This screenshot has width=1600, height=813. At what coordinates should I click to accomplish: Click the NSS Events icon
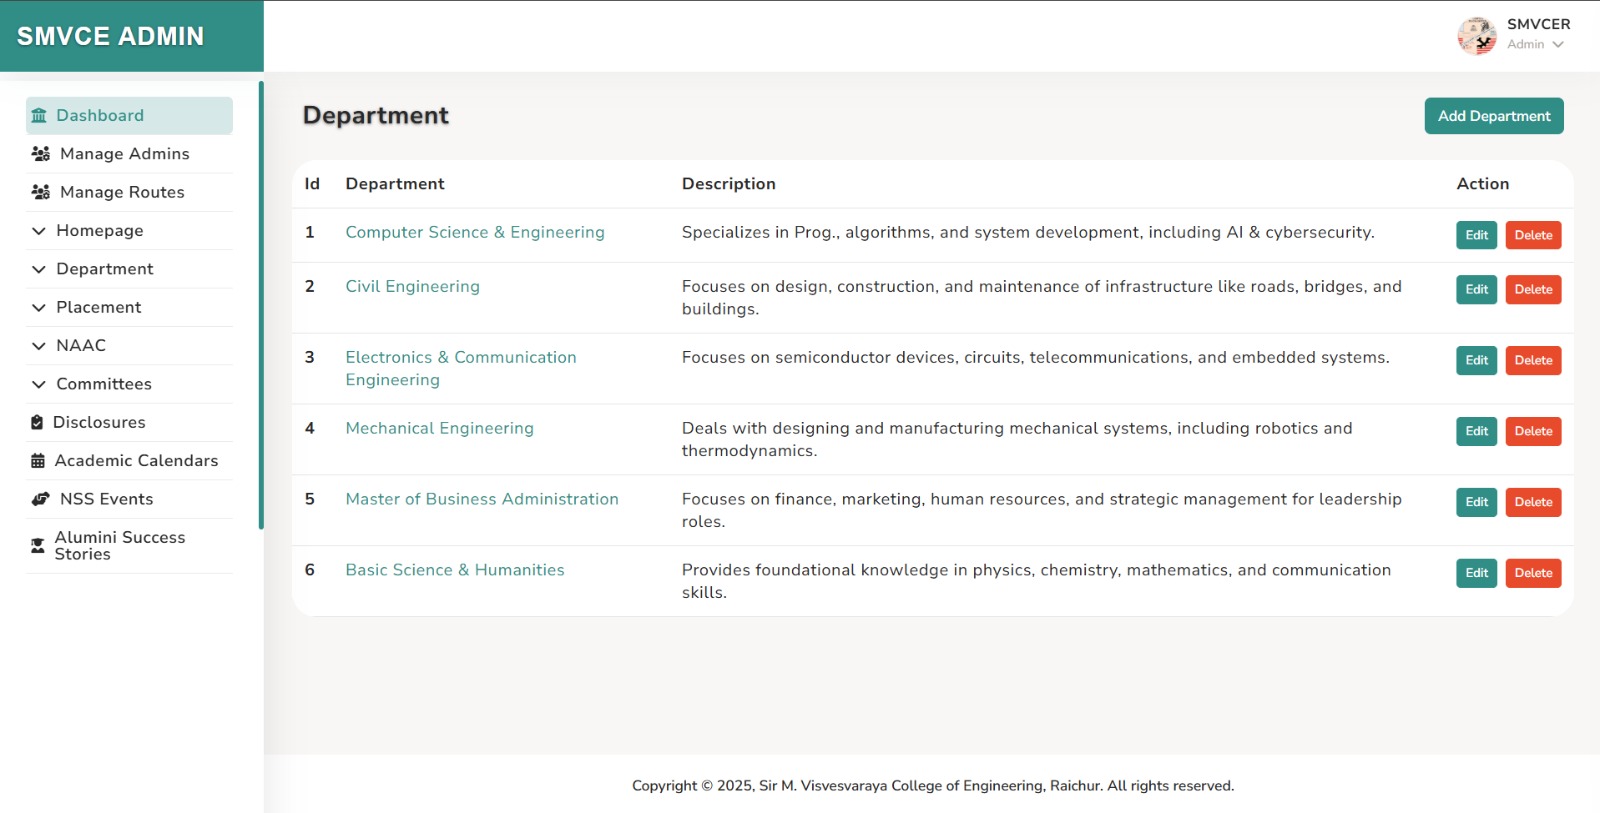41,499
